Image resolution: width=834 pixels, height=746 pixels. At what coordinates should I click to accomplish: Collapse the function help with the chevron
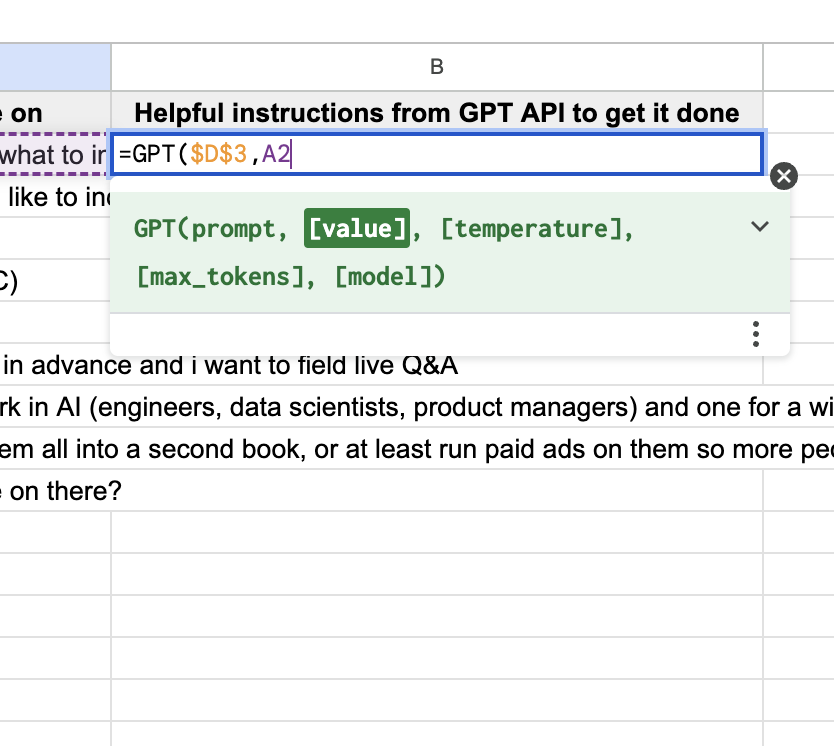pyautogui.click(x=759, y=226)
